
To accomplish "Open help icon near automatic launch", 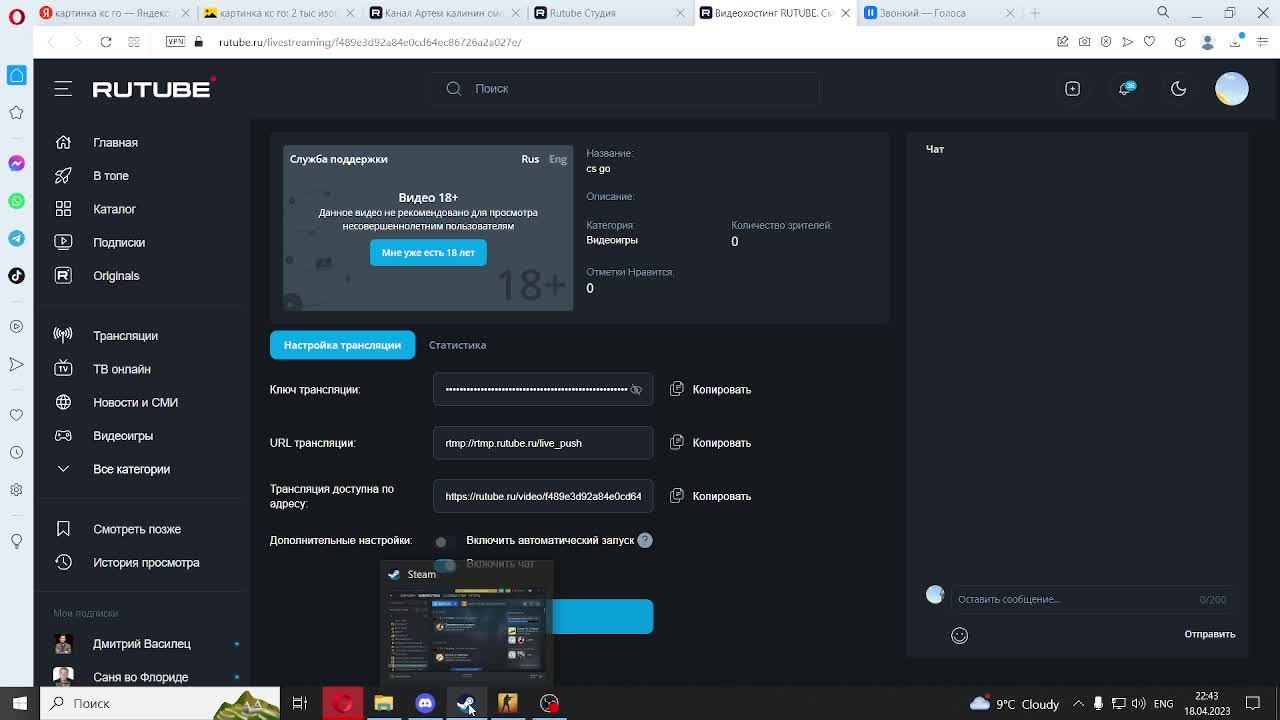I will (645, 540).
